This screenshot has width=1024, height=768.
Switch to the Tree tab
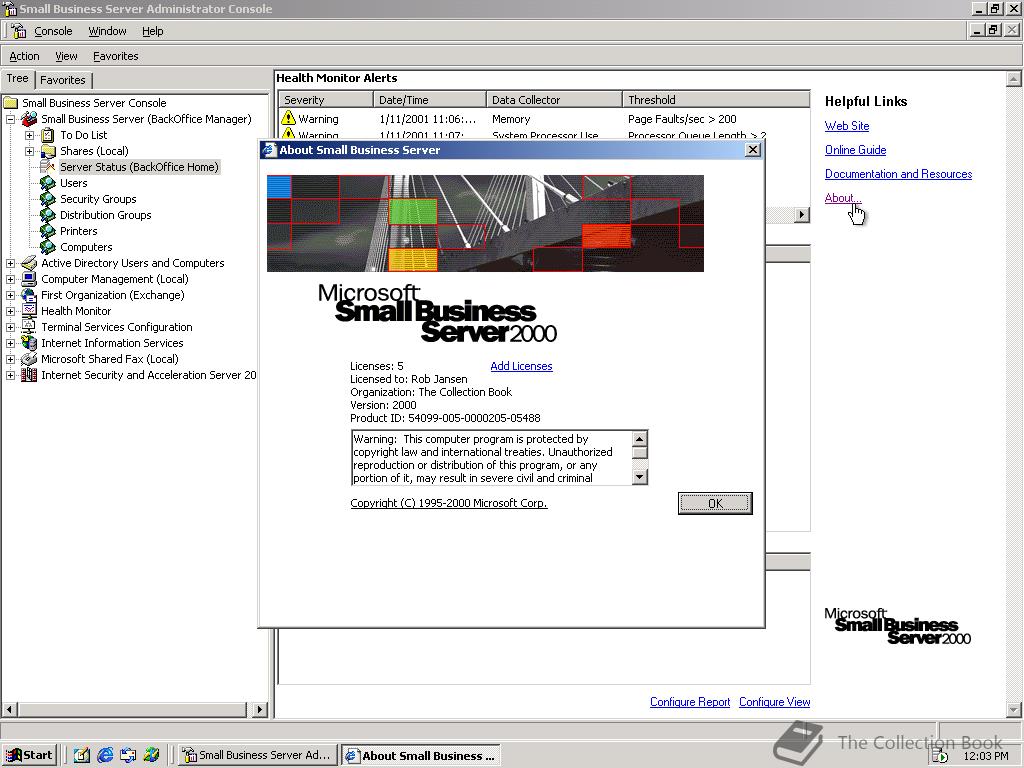18,78
